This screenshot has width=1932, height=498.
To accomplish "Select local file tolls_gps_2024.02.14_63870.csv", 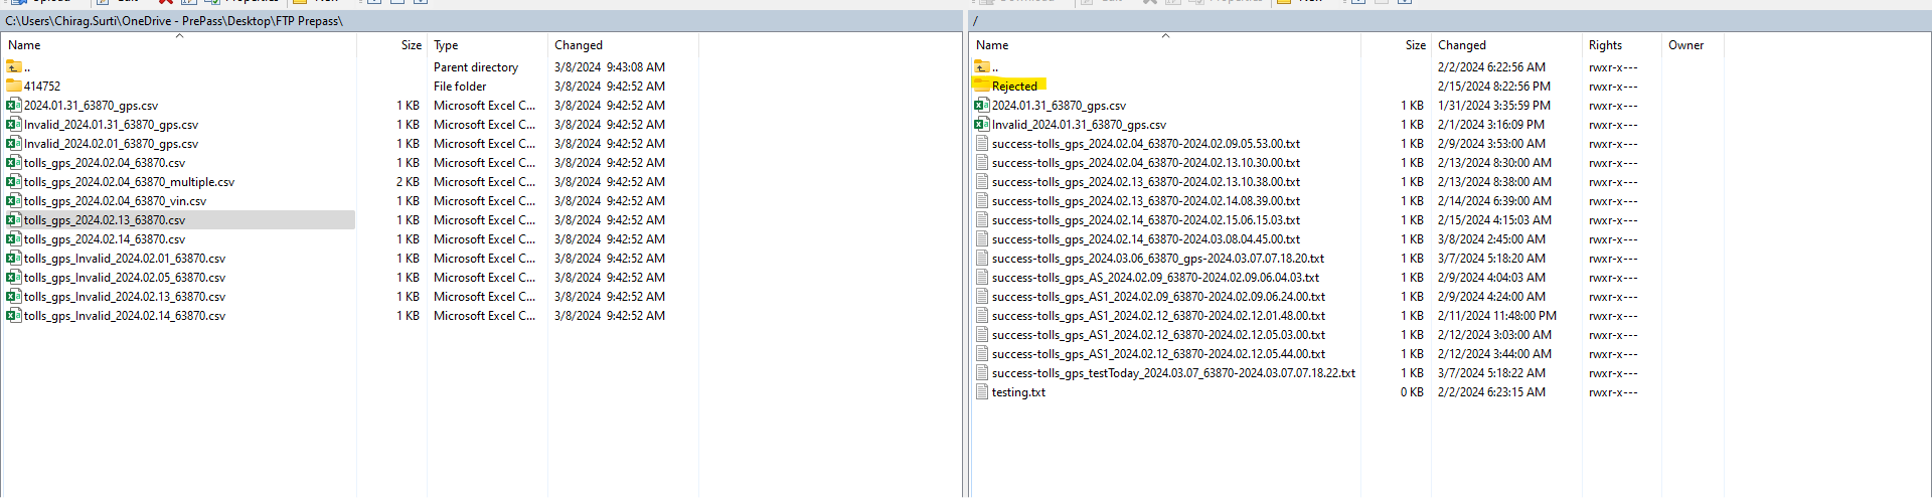I will (104, 239).
